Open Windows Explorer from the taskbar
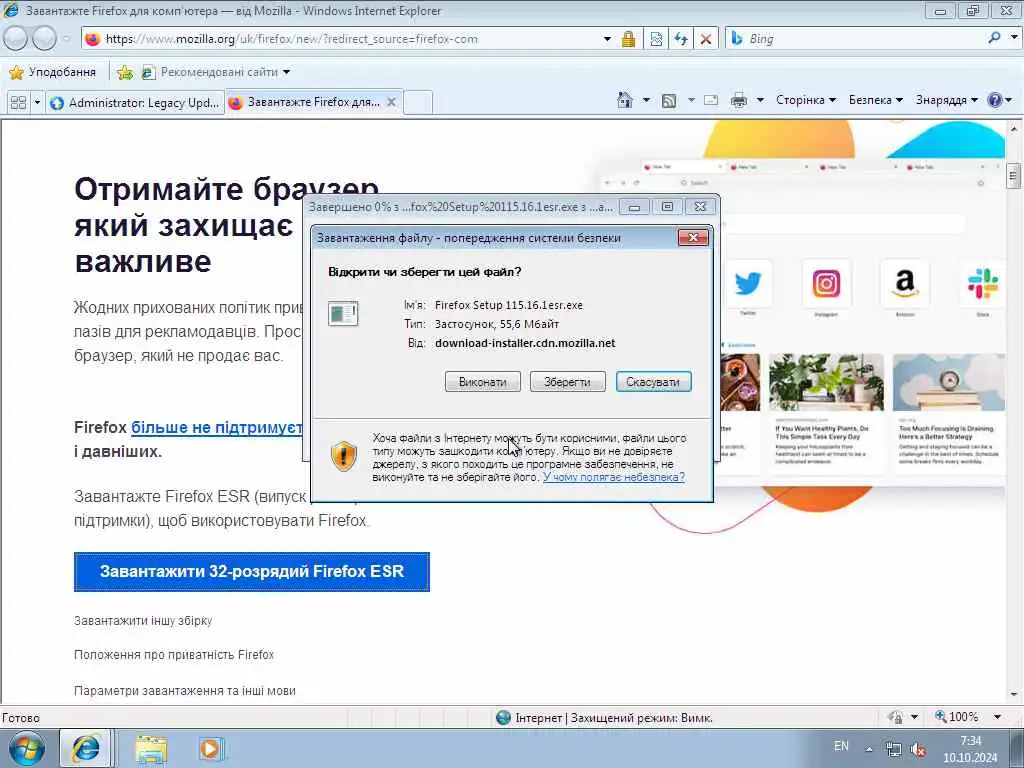This screenshot has width=1024, height=768. pos(152,749)
